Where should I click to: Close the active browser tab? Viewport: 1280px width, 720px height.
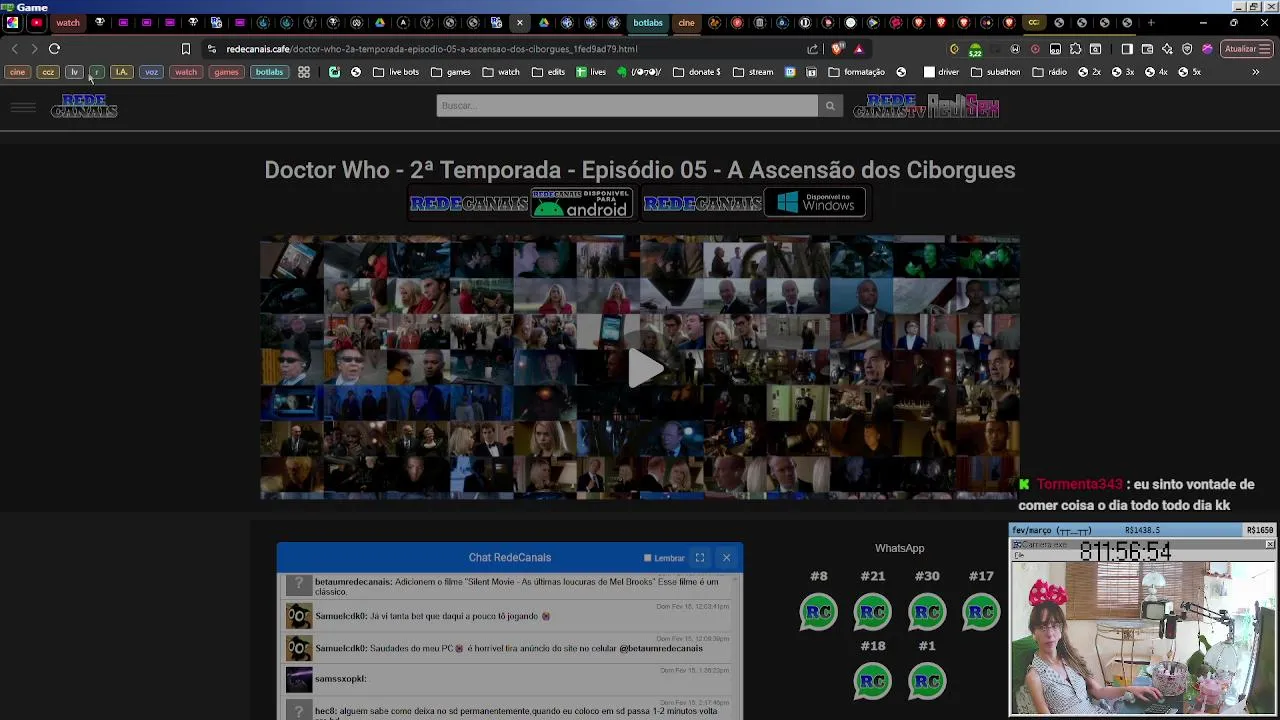click(519, 22)
